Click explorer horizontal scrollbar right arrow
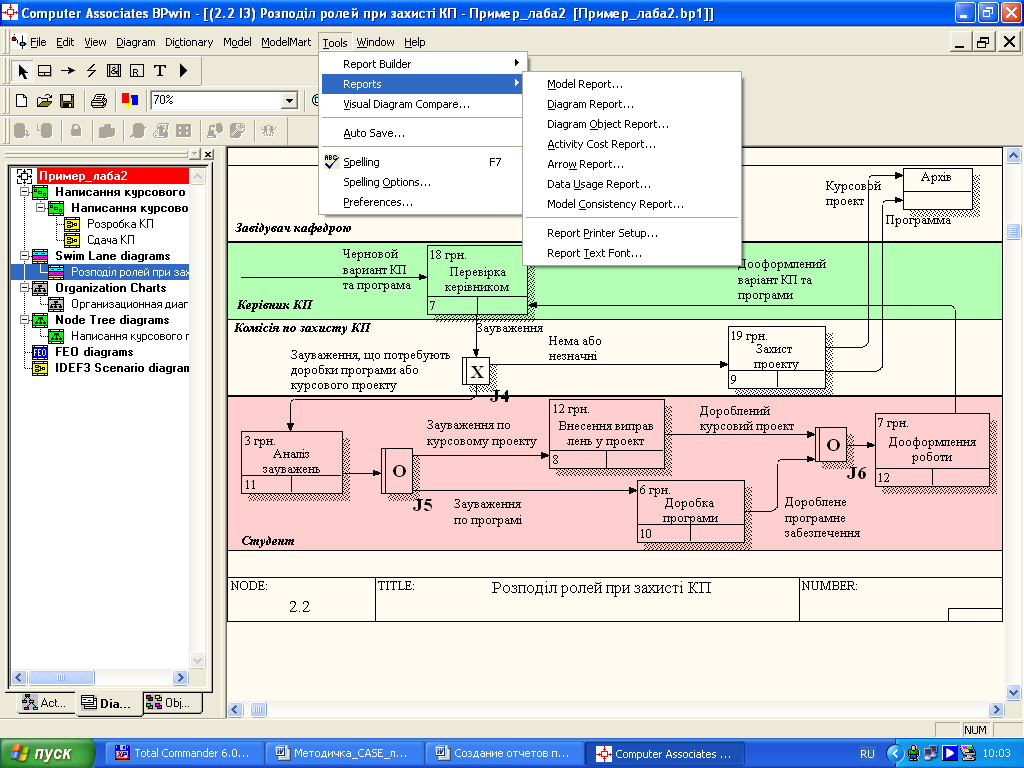1024x768 pixels. [x=180, y=677]
